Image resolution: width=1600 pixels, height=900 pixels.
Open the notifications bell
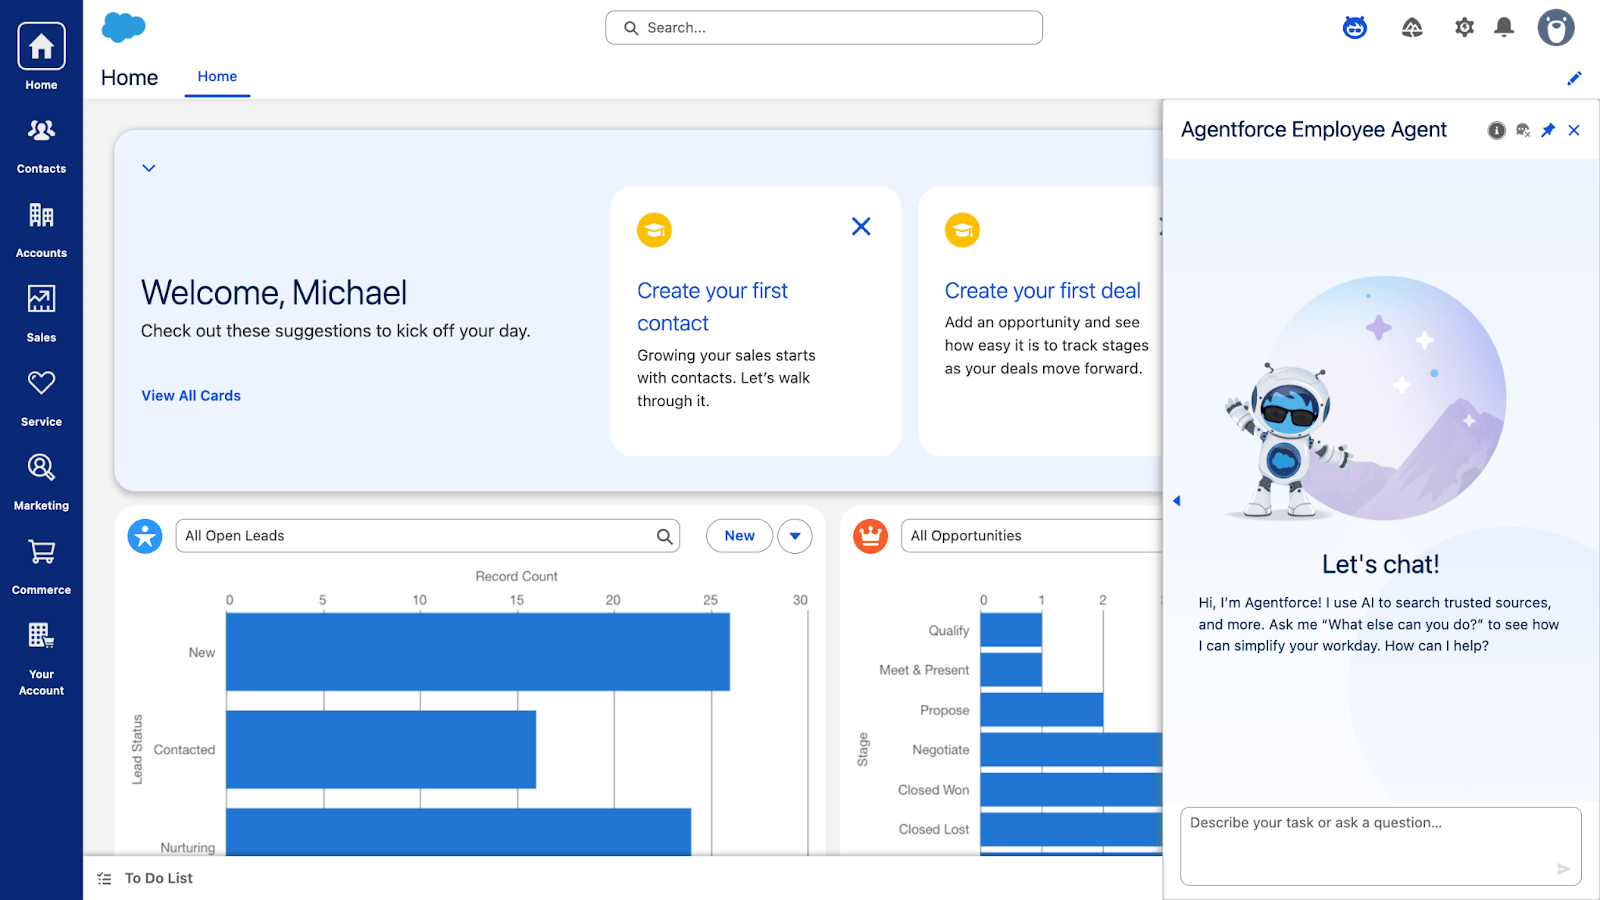[x=1503, y=28]
